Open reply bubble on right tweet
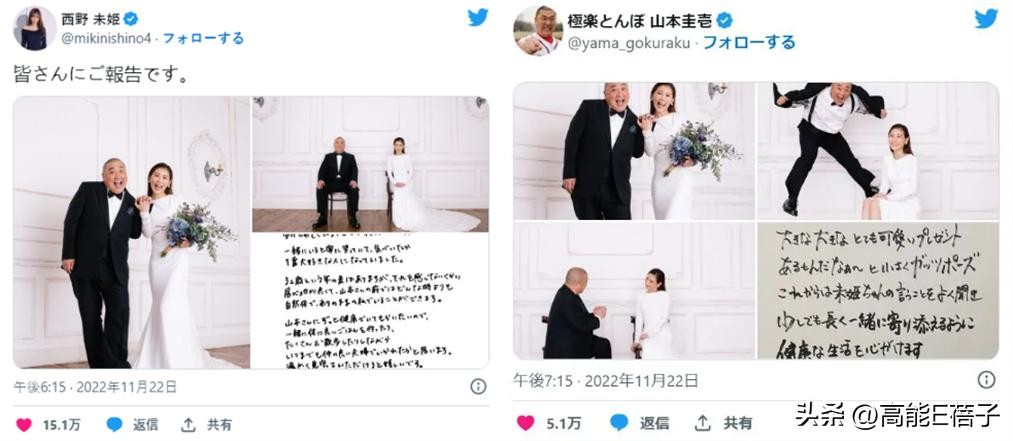 619,422
